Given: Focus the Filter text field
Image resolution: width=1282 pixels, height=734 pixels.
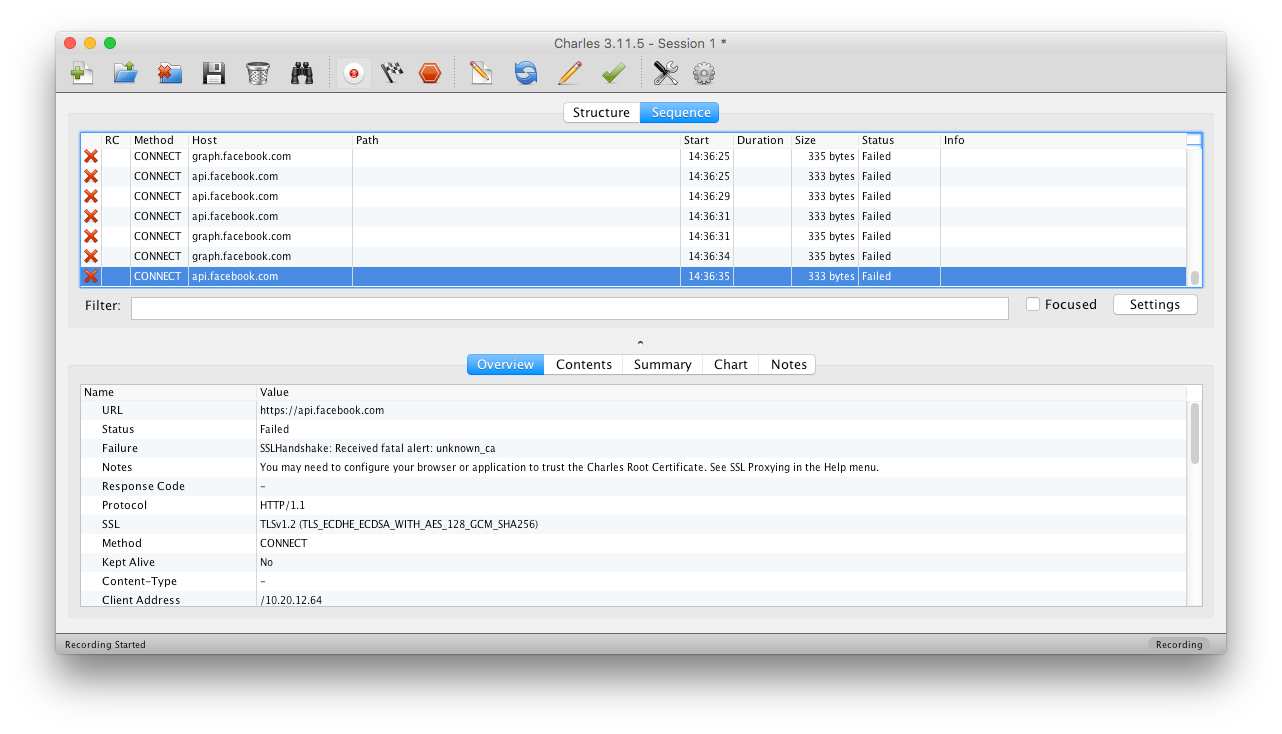Looking at the screenshot, I should pyautogui.click(x=569, y=308).
